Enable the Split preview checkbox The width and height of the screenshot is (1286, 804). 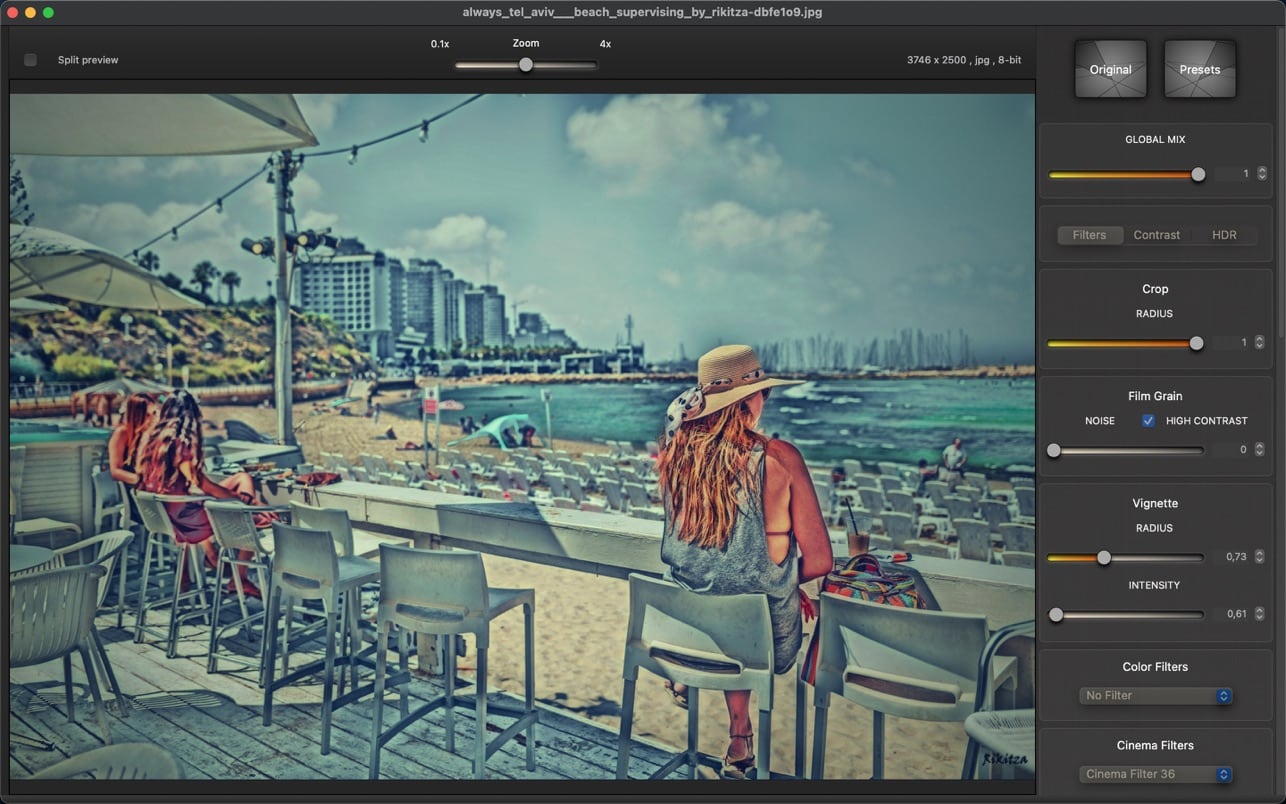(x=30, y=60)
